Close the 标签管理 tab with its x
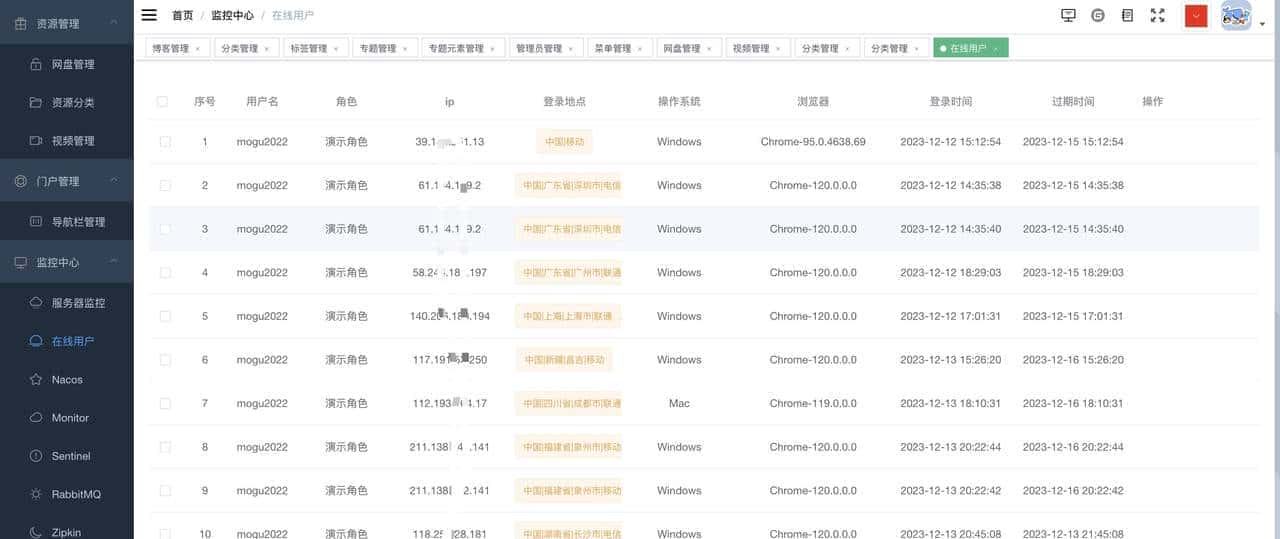Image resolution: width=1280 pixels, height=539 pixels. (335, 48)
